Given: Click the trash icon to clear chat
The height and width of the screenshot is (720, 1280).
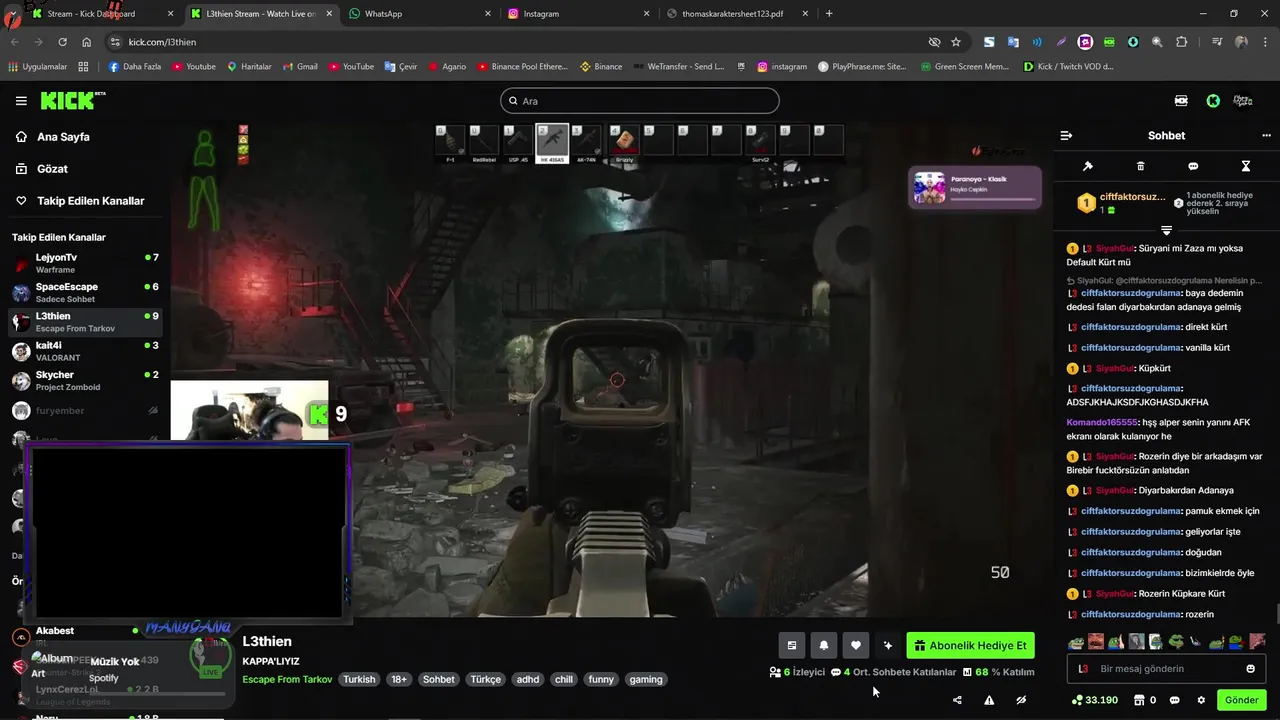Looking at the screenshot, I should tap(1141, 166).
